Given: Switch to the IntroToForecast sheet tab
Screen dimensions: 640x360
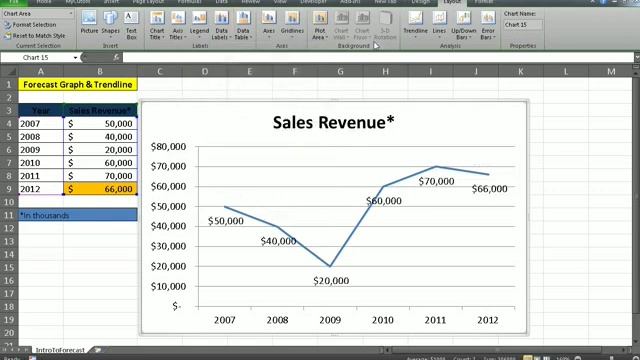Looking at the screenshot, I should click(x=60, y=350).
